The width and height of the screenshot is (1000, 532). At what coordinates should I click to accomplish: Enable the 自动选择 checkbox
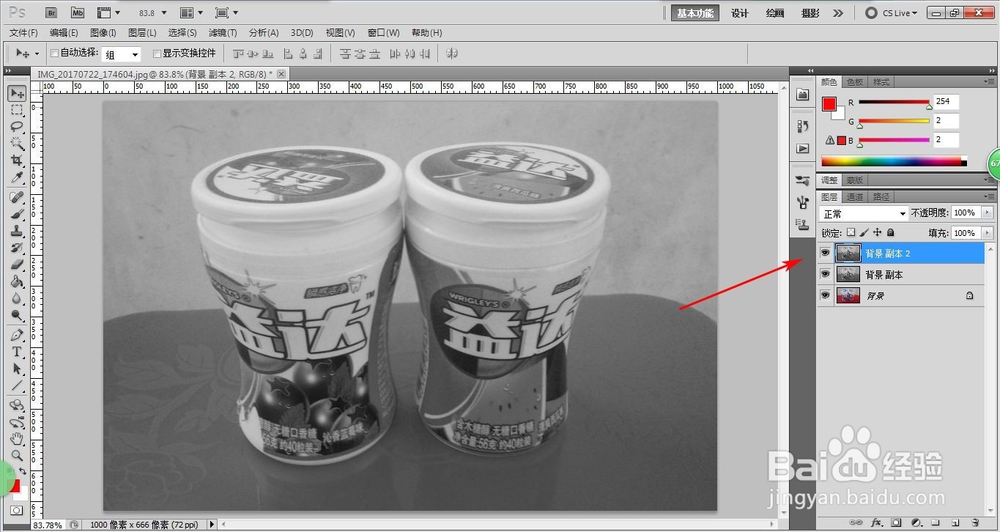54,54
